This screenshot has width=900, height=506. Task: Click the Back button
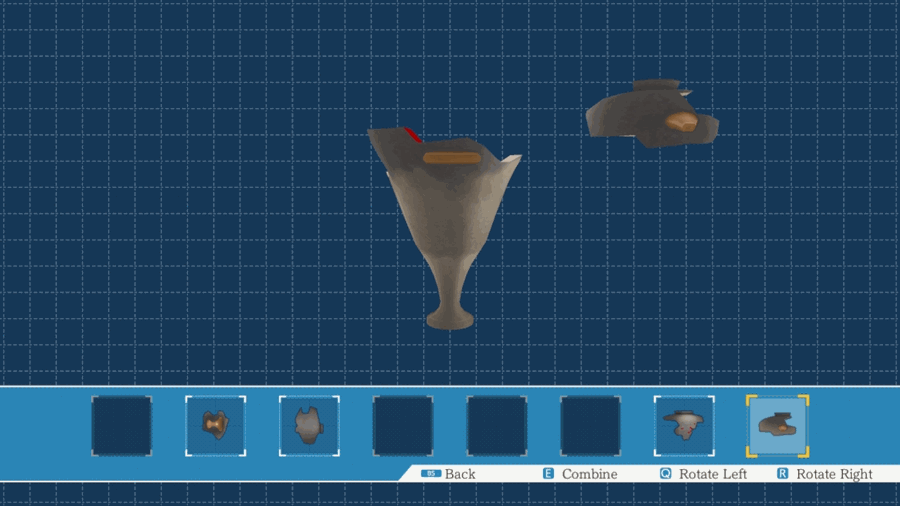point(448,474)
